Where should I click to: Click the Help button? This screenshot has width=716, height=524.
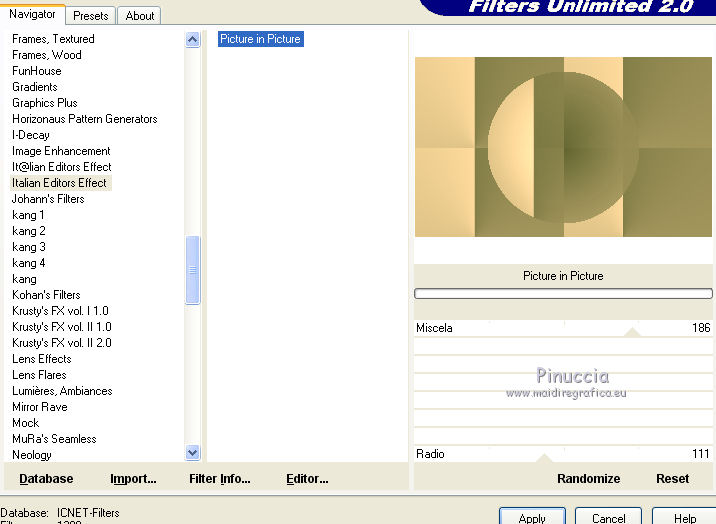684,517
